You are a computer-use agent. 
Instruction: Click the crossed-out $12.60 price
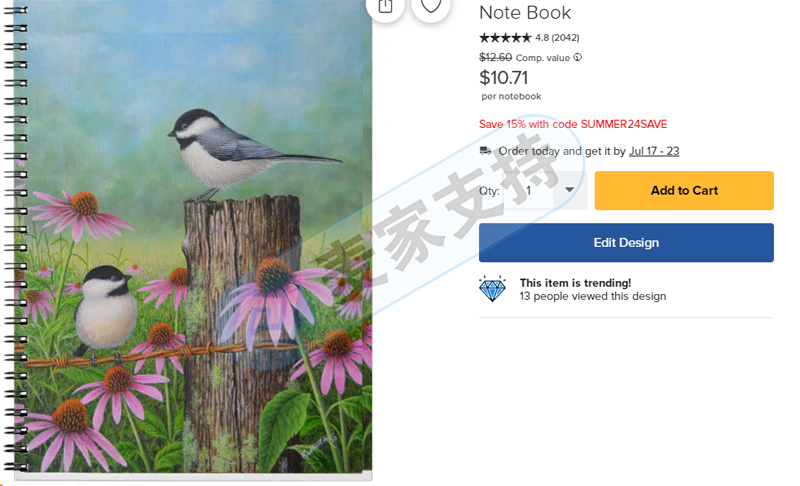(495, 58)
